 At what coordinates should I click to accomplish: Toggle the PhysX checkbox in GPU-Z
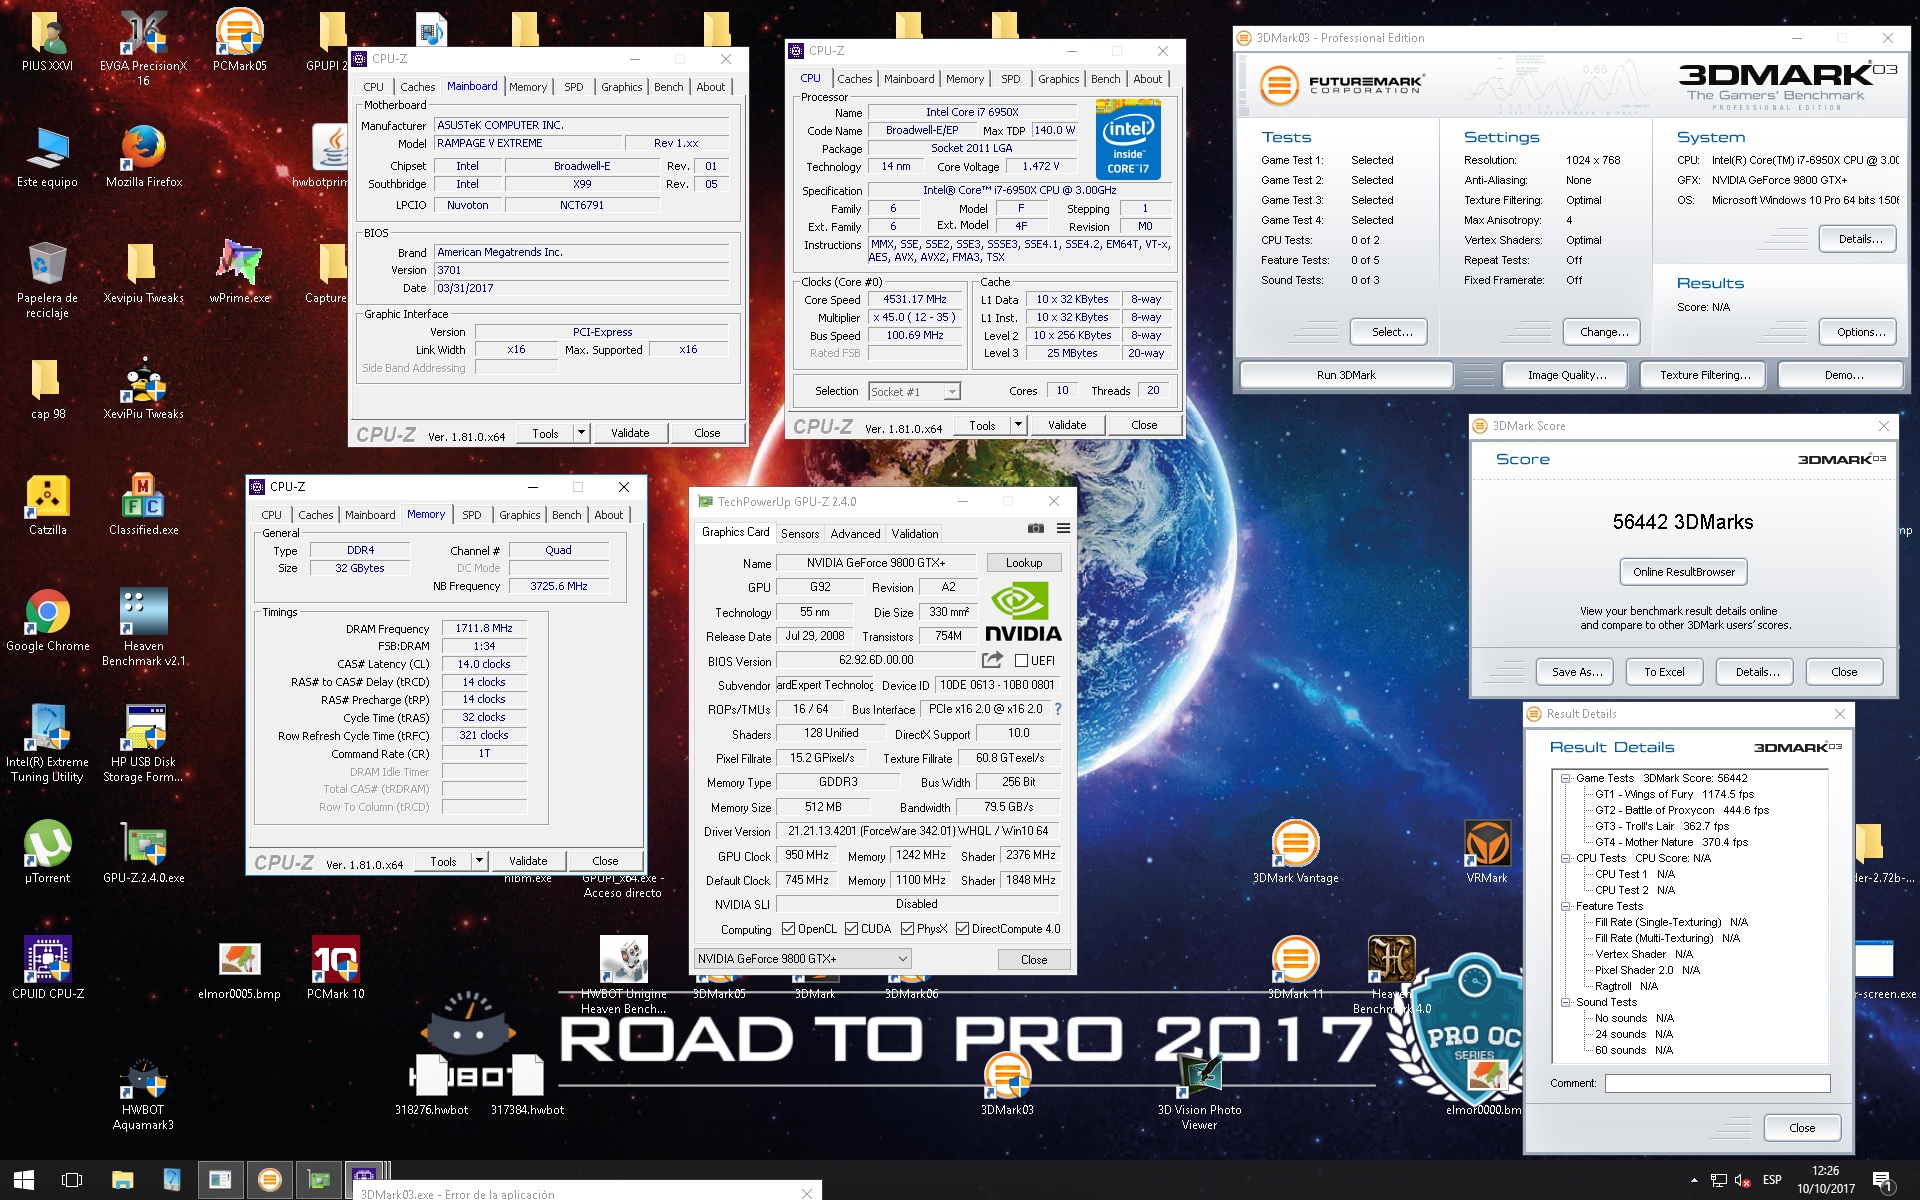[907, 929]
